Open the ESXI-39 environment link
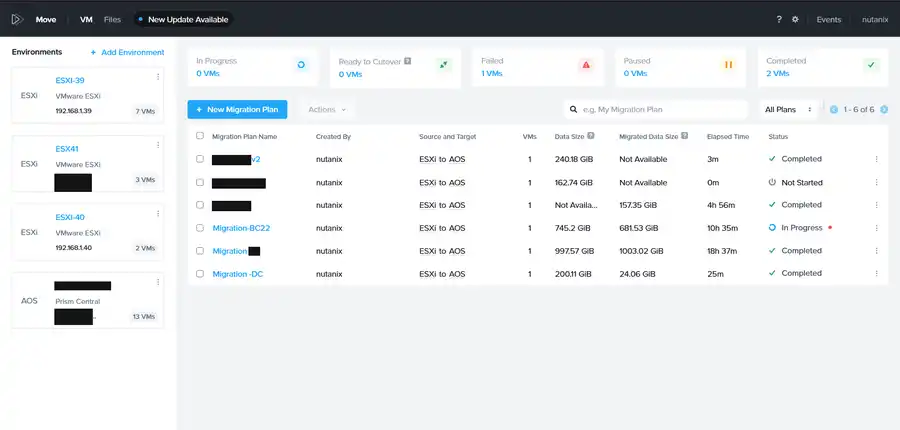The image size is (900, 430). (70, 80)
